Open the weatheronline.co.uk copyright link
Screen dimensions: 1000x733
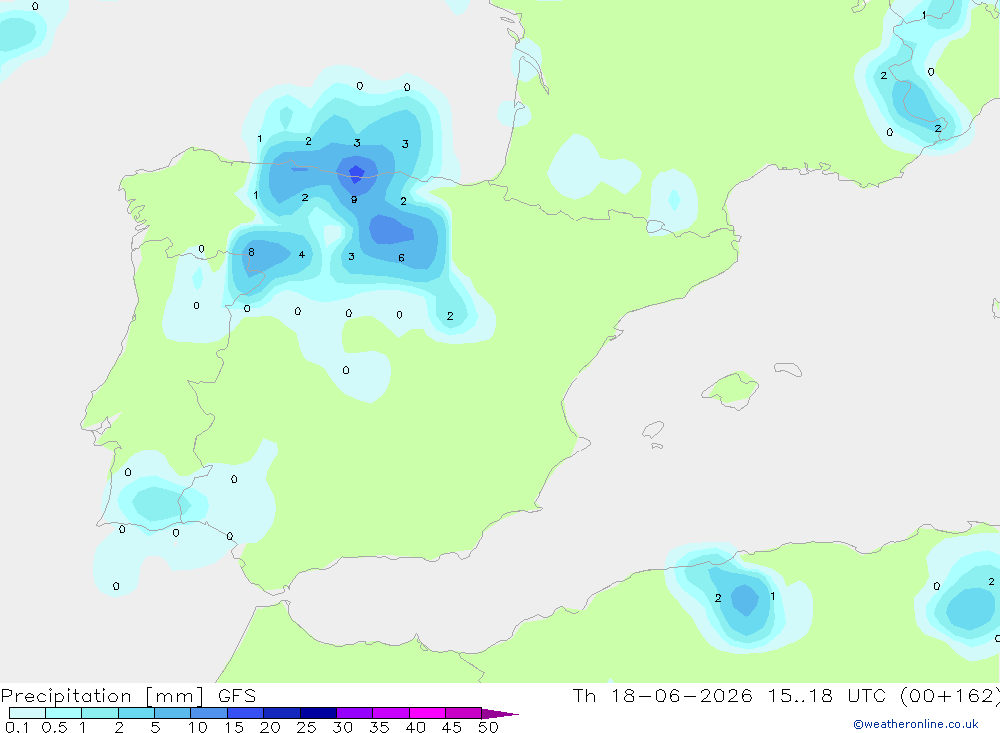[916, 724]
